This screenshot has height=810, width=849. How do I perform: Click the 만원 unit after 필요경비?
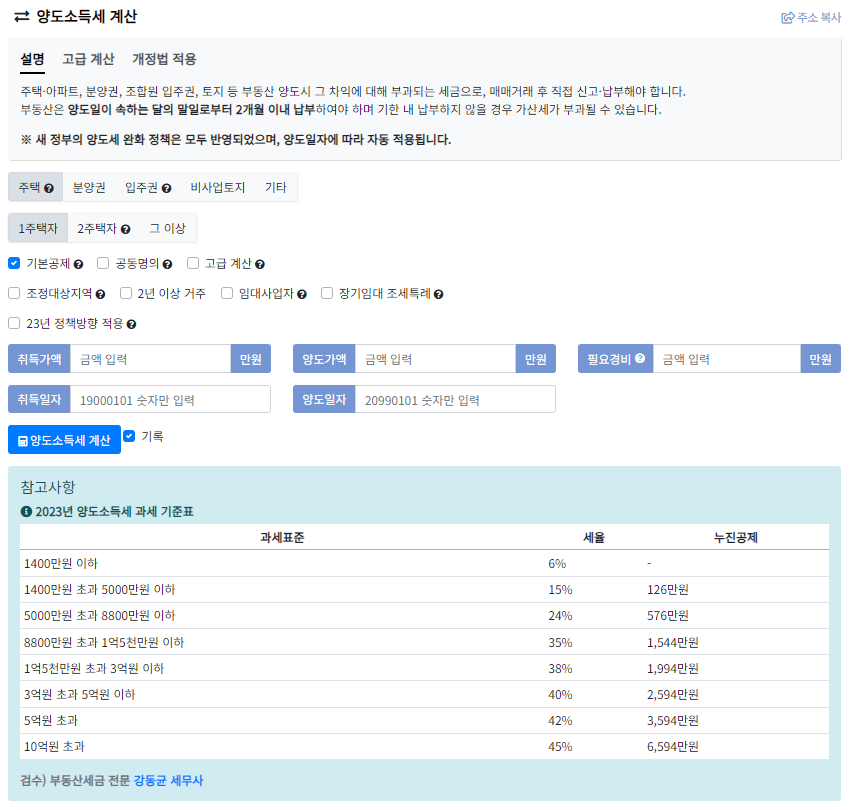click(820, 359)
